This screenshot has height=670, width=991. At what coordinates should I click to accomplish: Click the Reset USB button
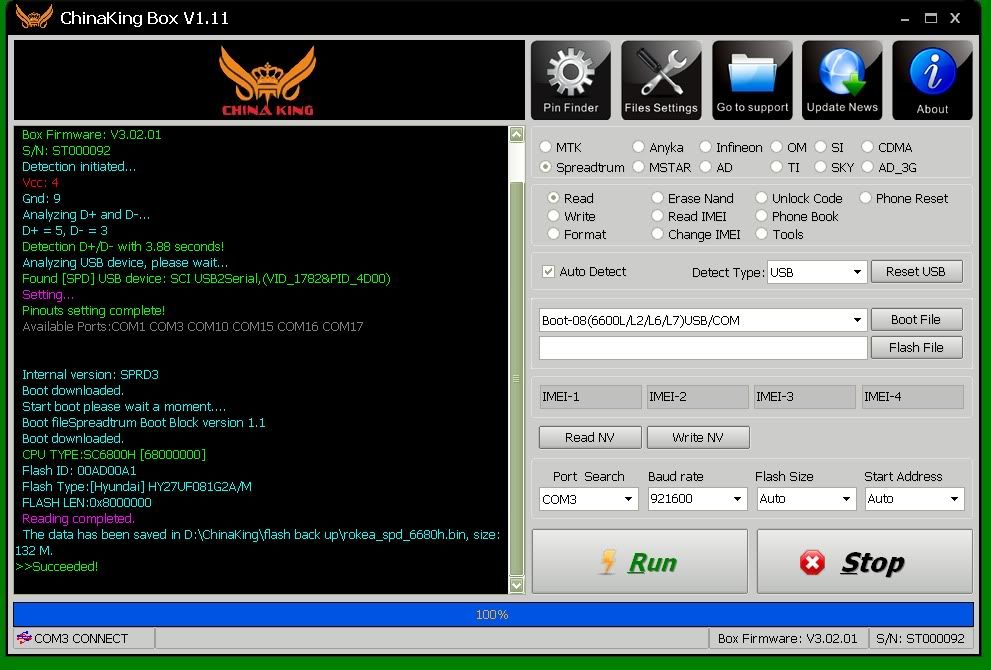[x=916, y=272]
